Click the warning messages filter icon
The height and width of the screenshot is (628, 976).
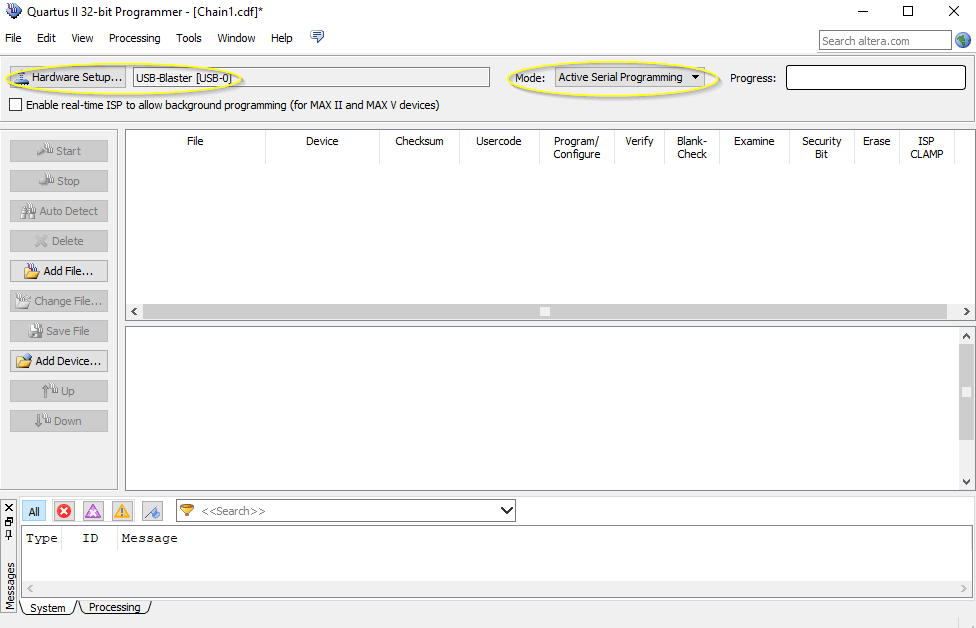122,511
